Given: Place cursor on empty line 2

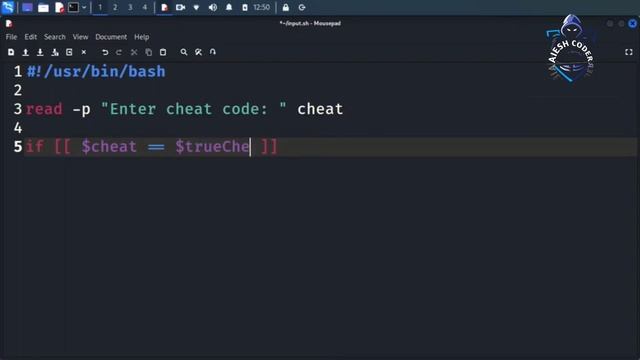Looking at the screenshot, I should tap(331, 90).
